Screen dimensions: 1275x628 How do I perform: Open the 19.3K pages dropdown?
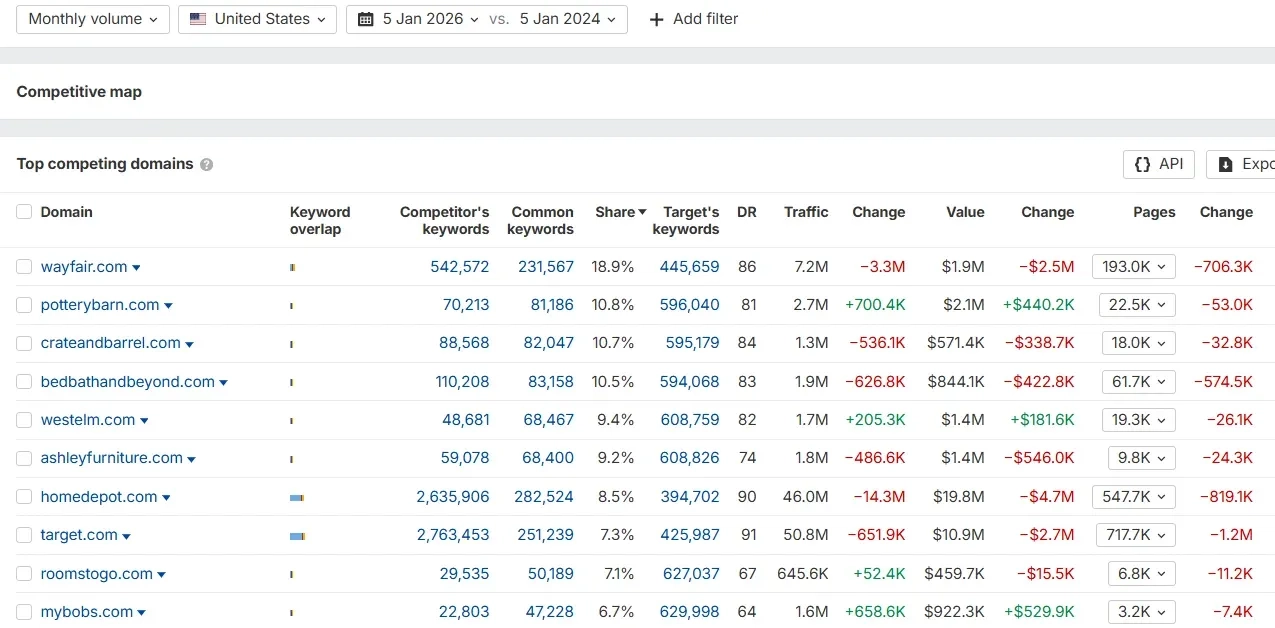[1138, 420]
